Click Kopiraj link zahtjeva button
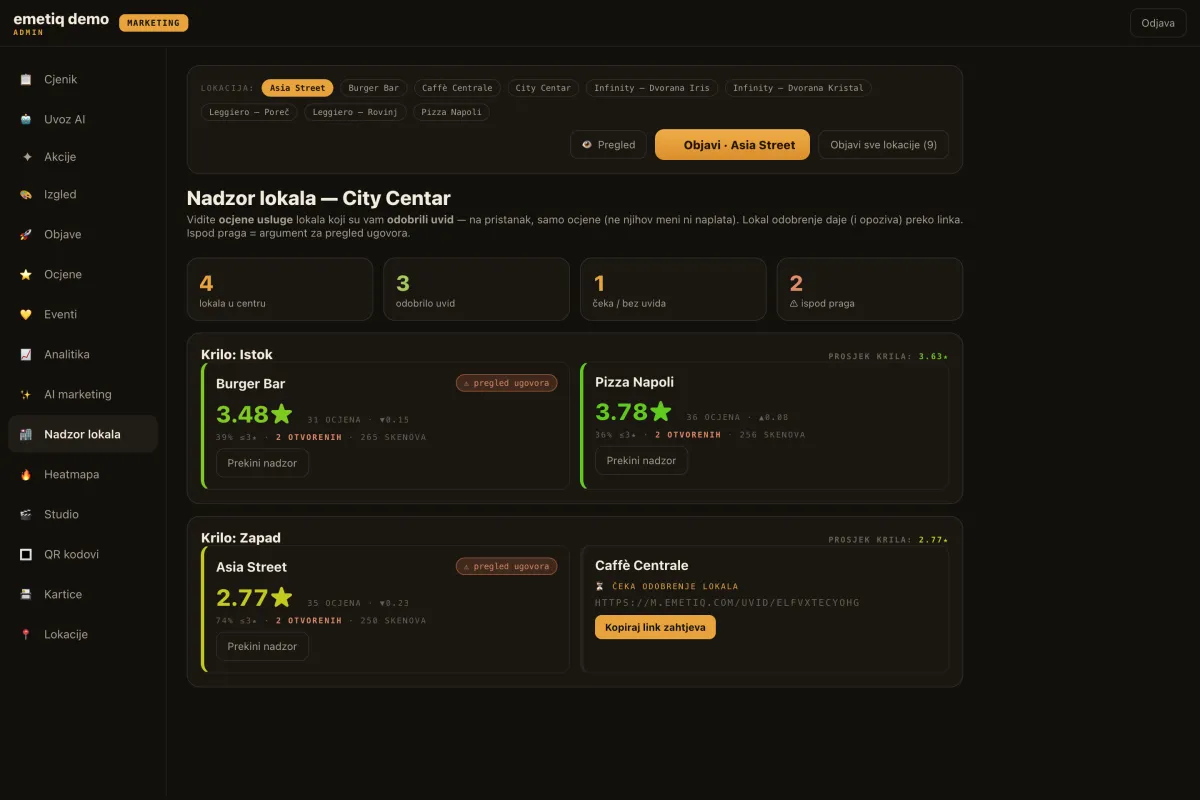This screenshot has width=1200, height=800. pos(655,627)
